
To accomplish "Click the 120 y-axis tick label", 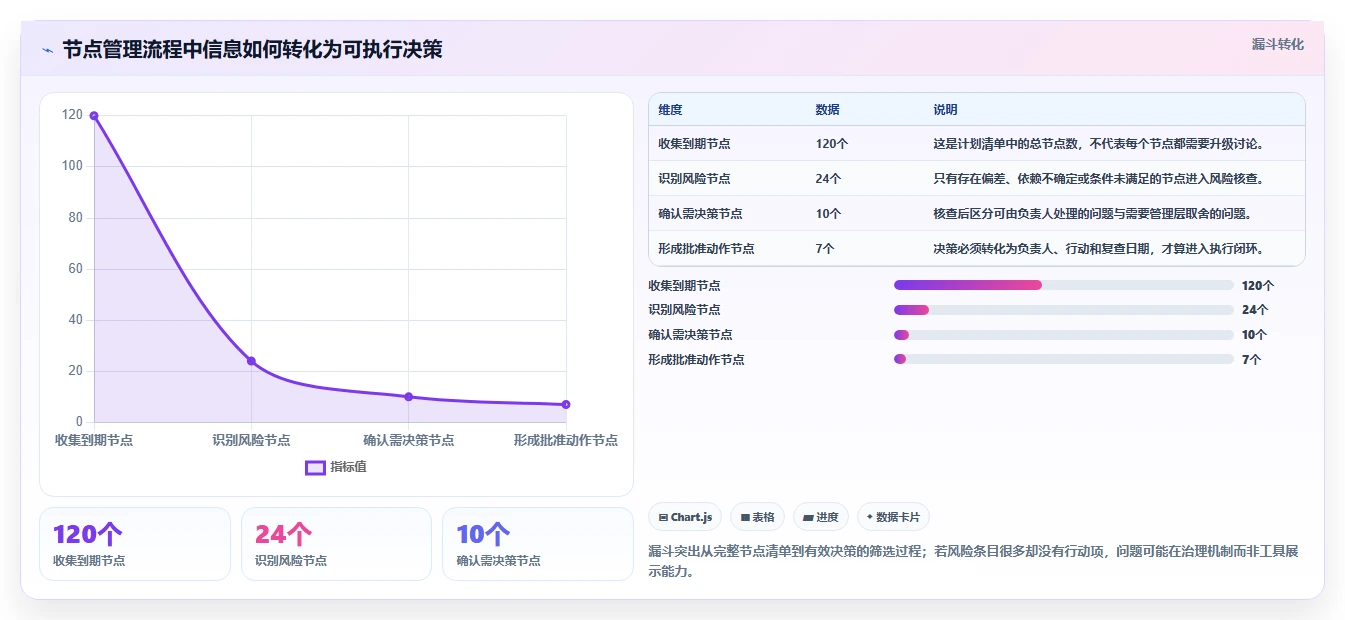I will [x=72, y=115].
